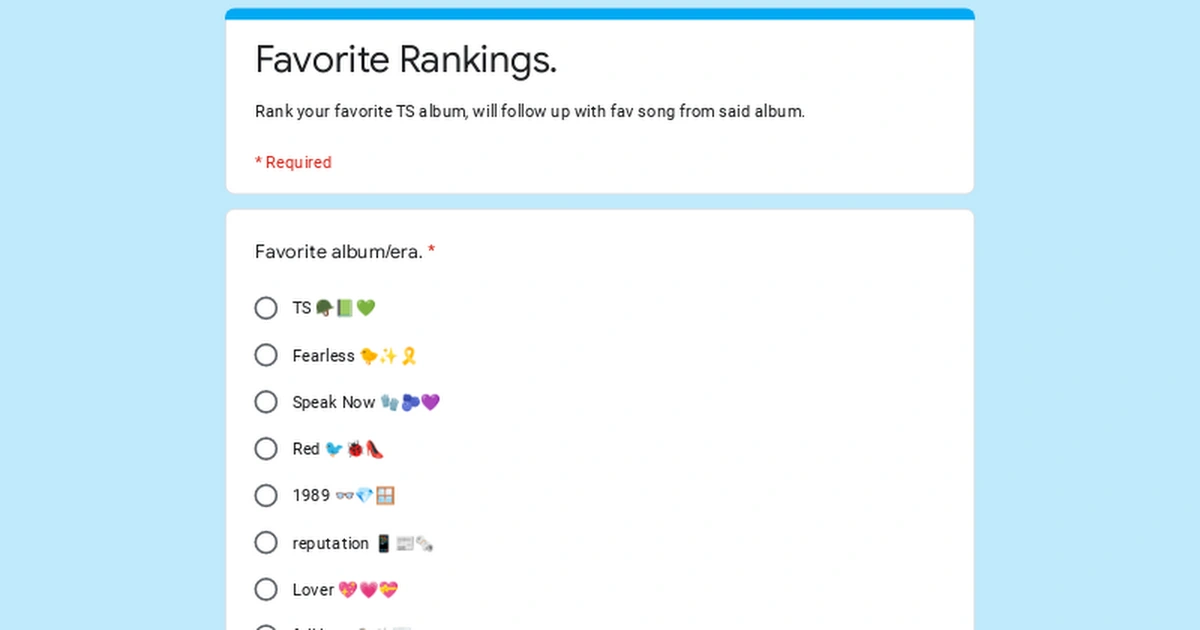
Task: Choose the Lover radio button
Action: tap(266, 589)
